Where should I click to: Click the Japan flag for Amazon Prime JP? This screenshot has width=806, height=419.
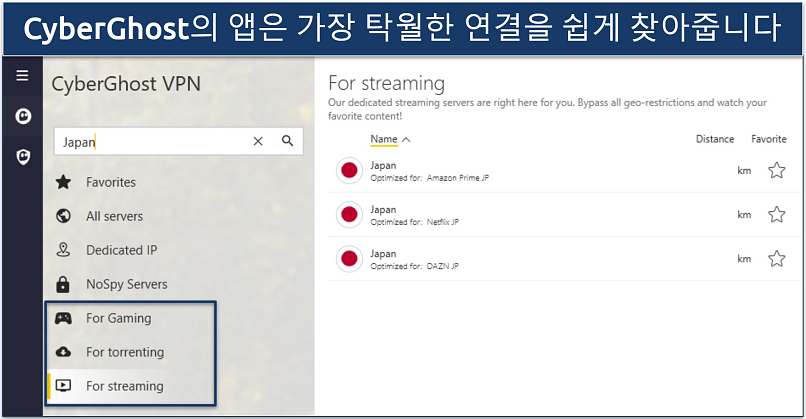(x=349, y=171)
